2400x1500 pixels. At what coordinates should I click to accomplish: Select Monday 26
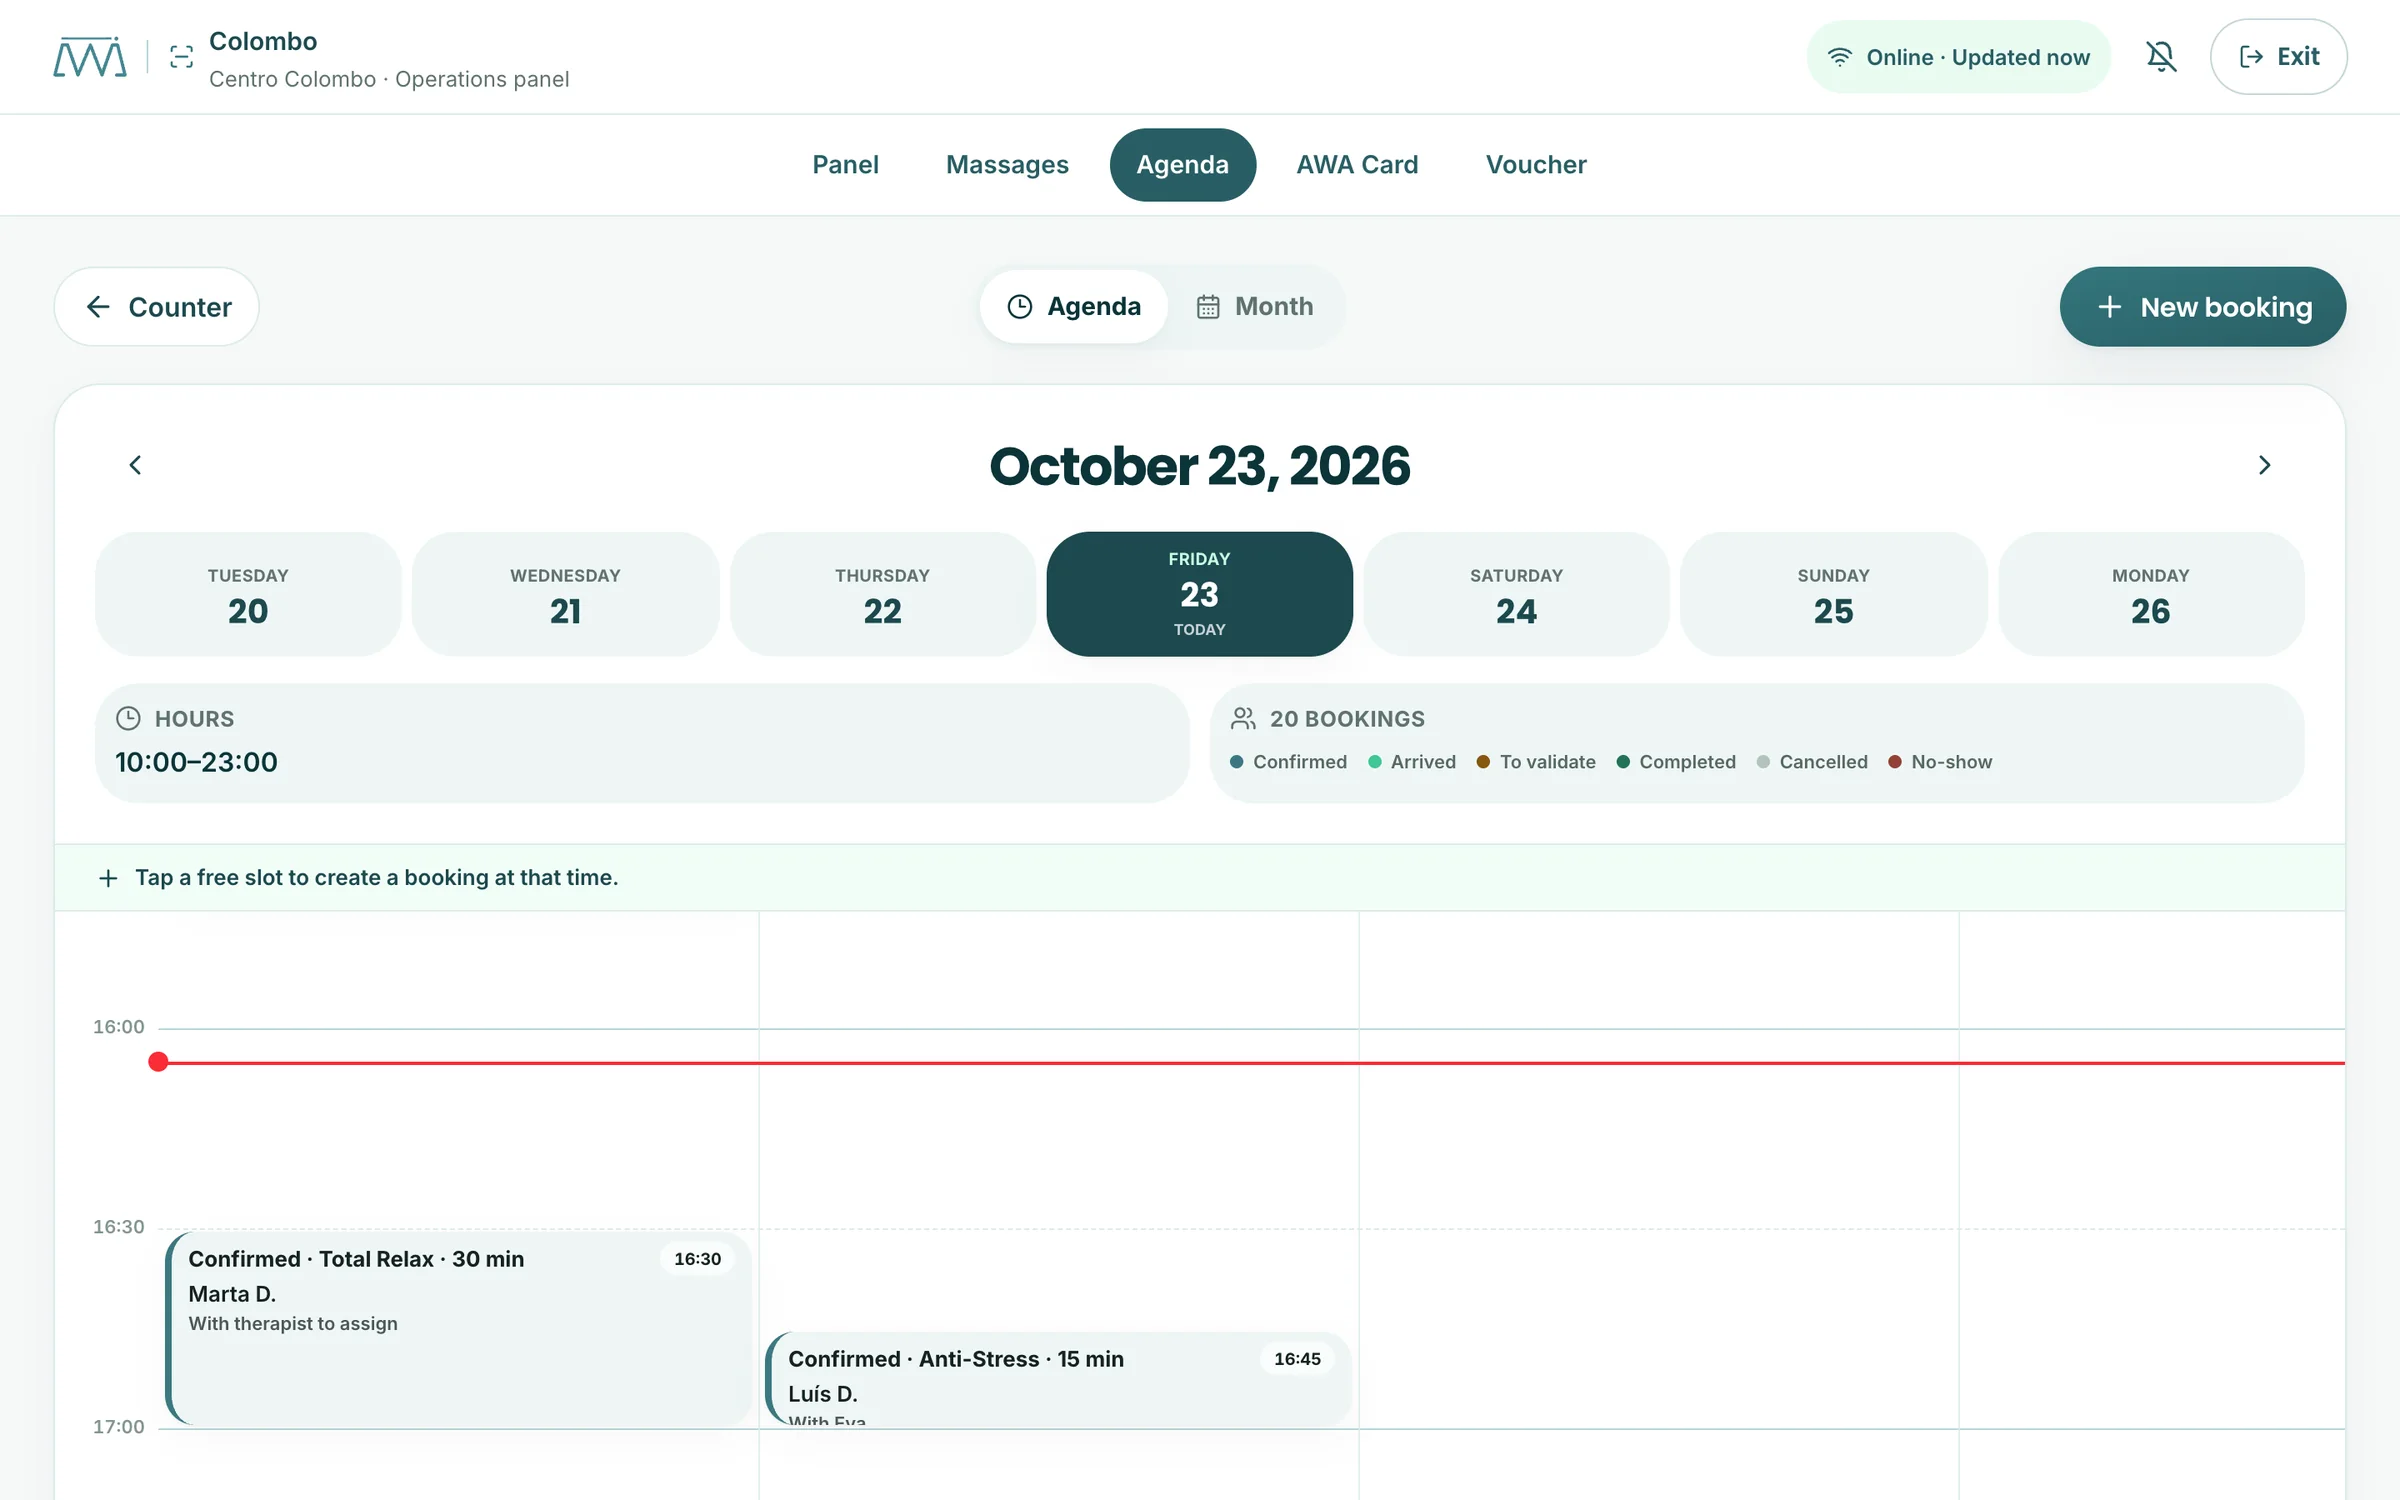(x=2150, y=594)
